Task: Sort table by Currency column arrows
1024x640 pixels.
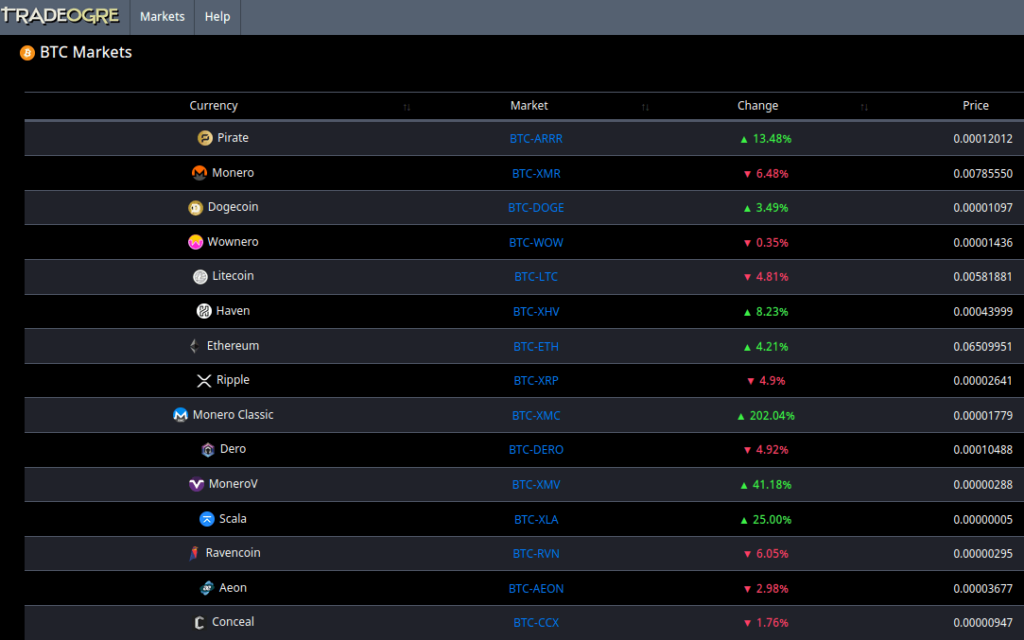Action: [x=407, y=107]
